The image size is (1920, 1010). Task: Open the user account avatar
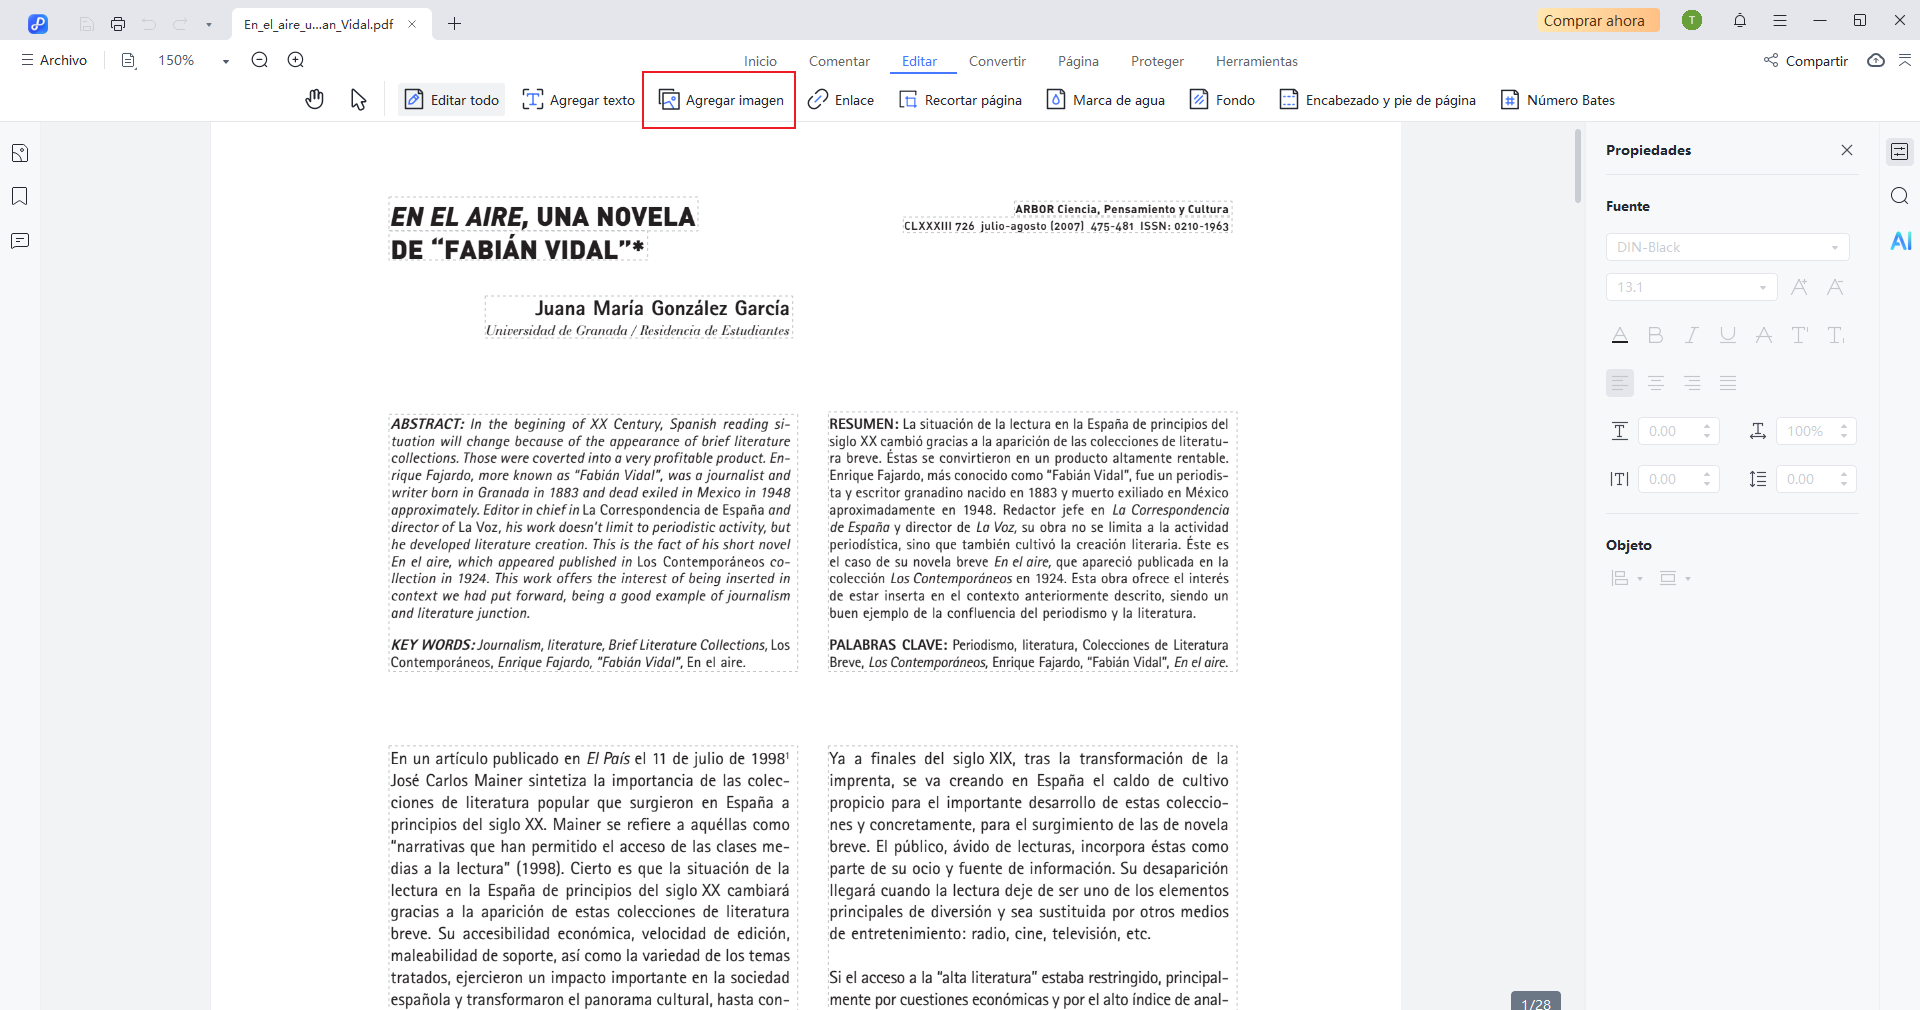pyautogui.click(x=1692, y=20)
